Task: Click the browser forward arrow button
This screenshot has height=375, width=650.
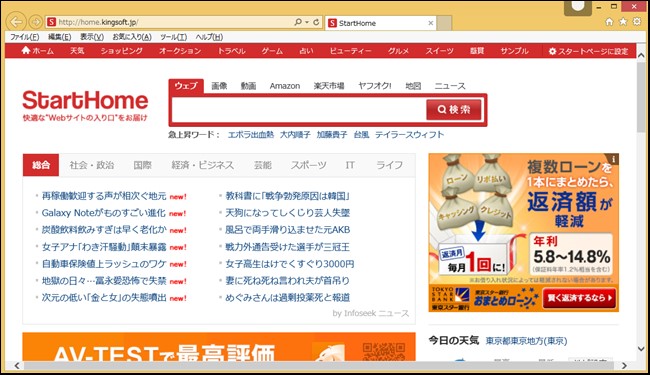Action: [36, 22]
